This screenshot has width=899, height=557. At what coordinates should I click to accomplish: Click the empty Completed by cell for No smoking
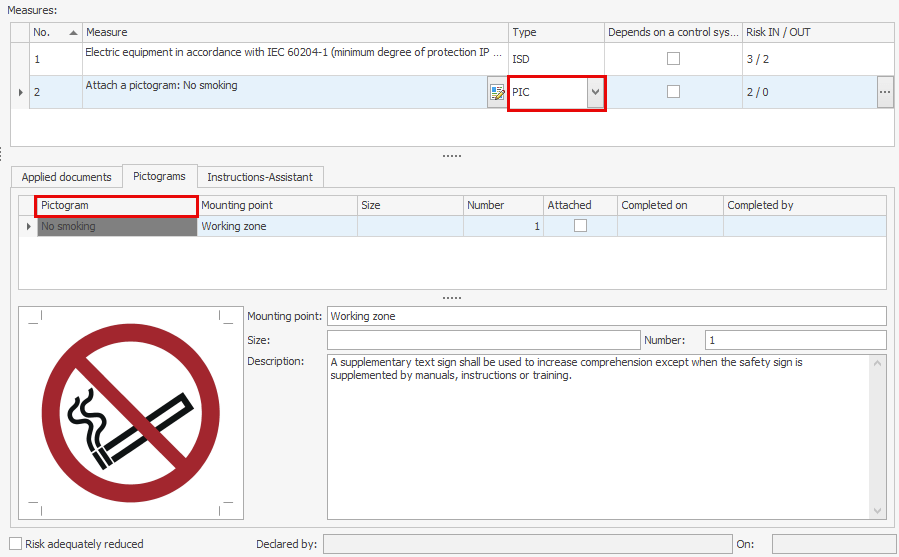(x=805, y=226)
